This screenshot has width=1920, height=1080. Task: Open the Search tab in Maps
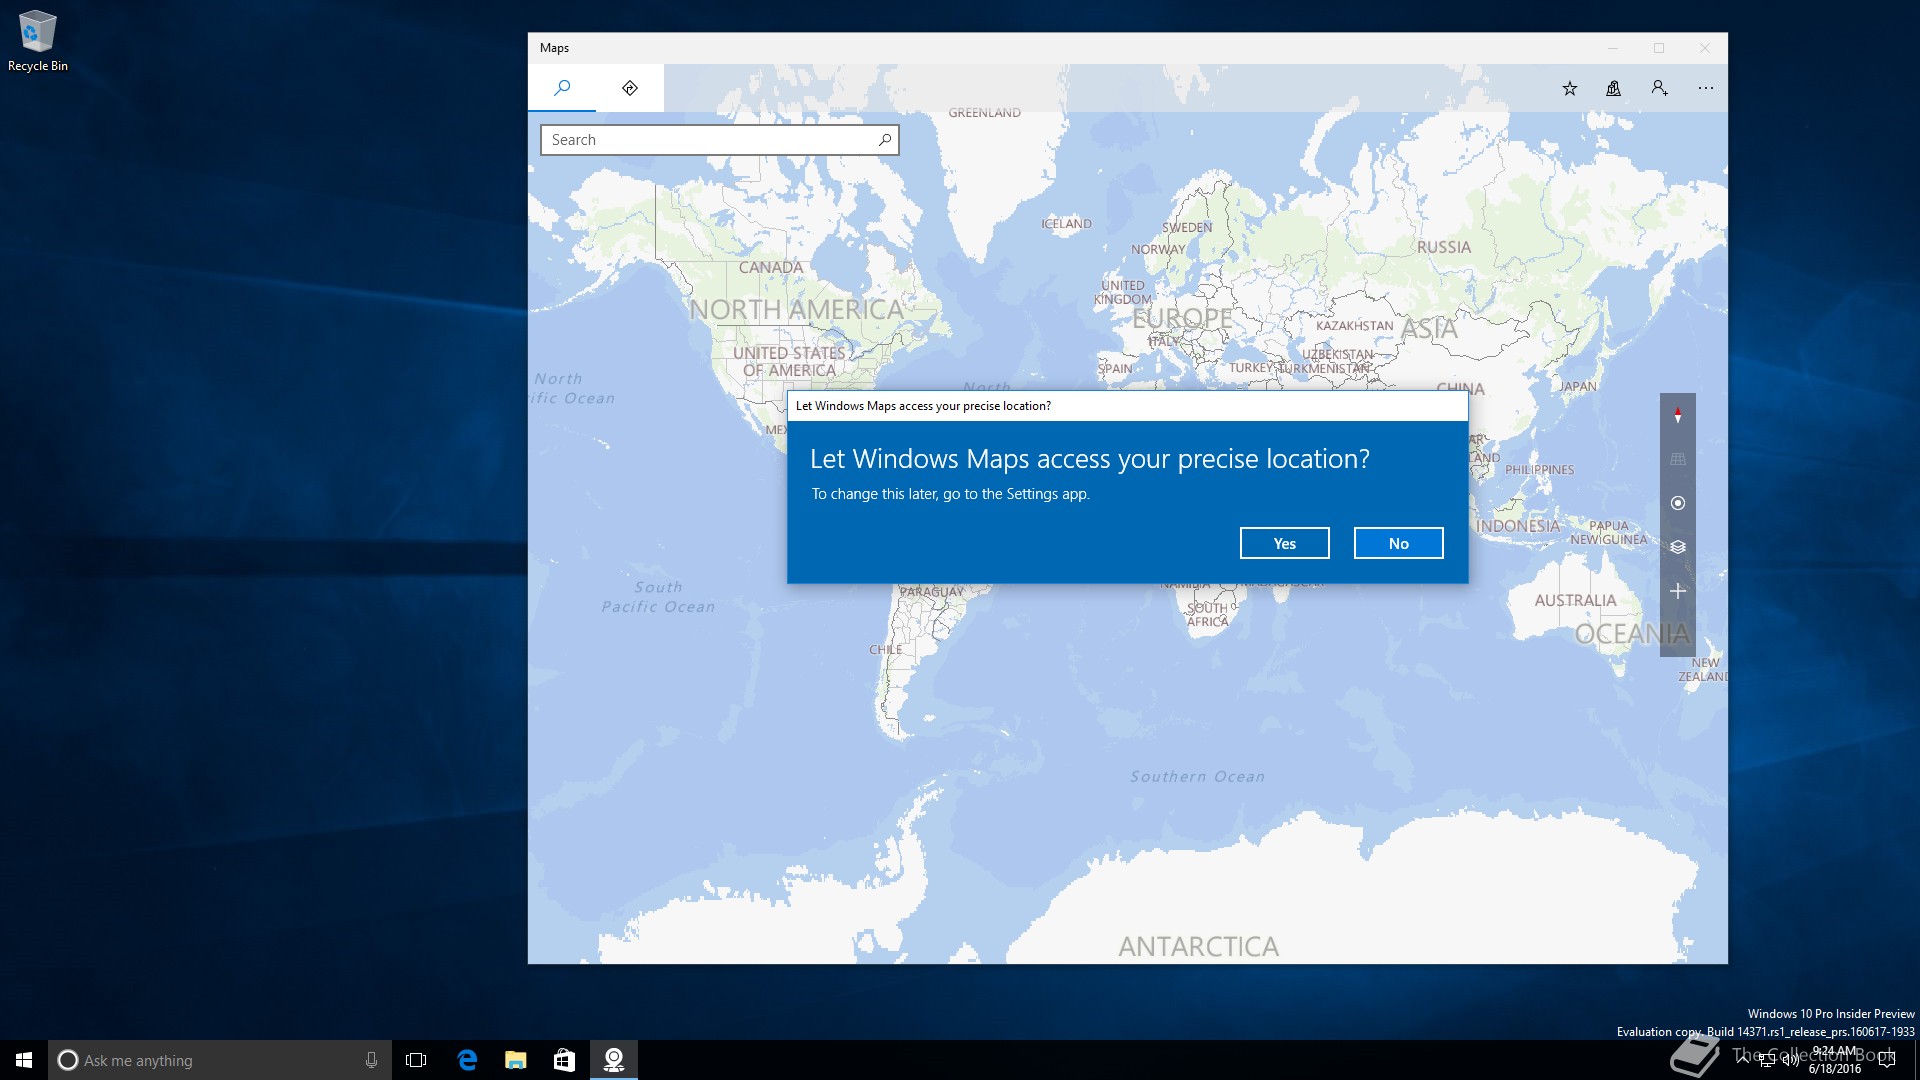pyautogui.click(x=562, y=88)
